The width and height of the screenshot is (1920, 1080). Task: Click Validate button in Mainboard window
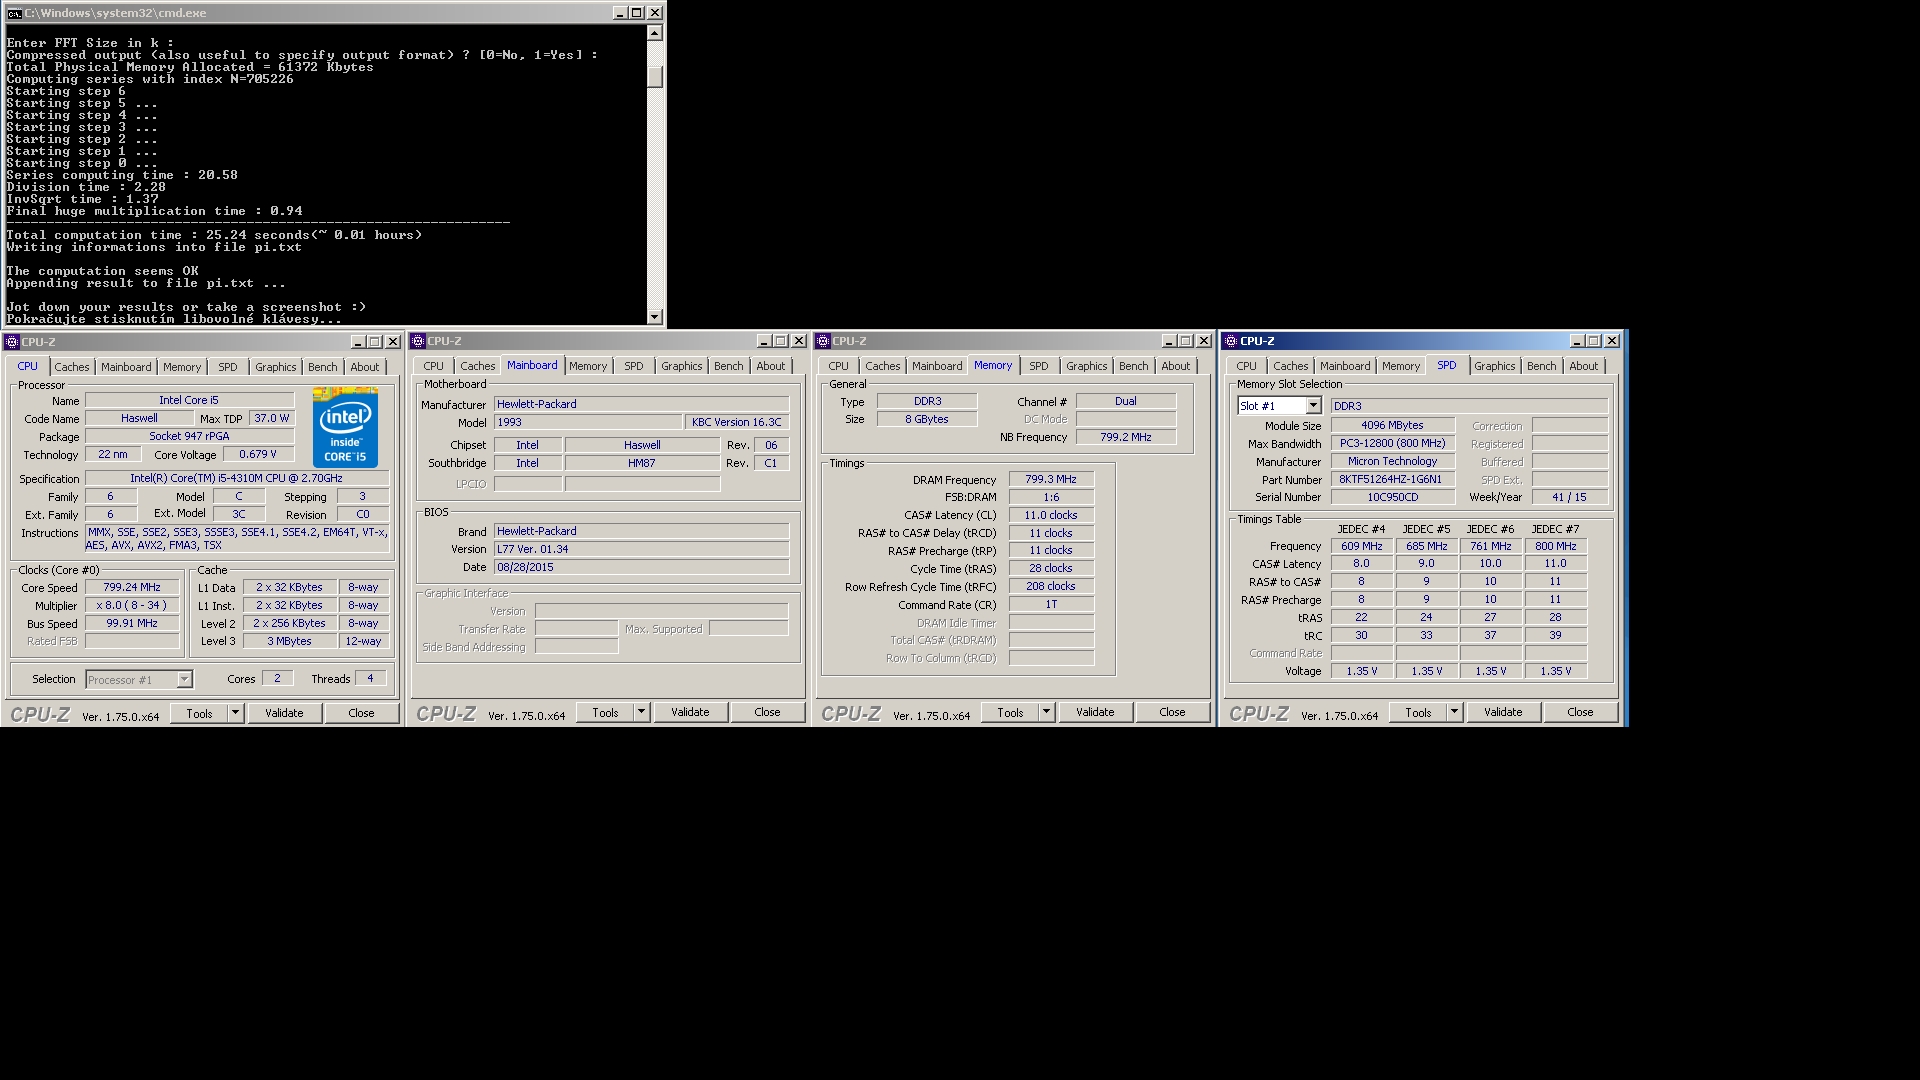pyautogui.click(x=690, y=712)
